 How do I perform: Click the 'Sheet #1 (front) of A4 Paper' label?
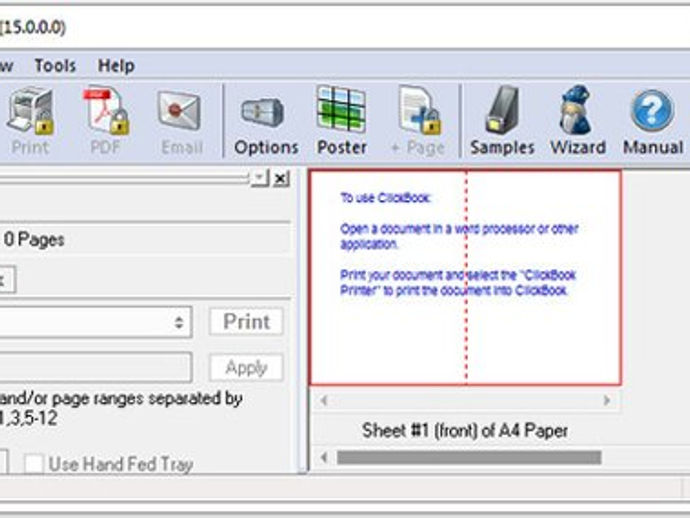[465, 430]
